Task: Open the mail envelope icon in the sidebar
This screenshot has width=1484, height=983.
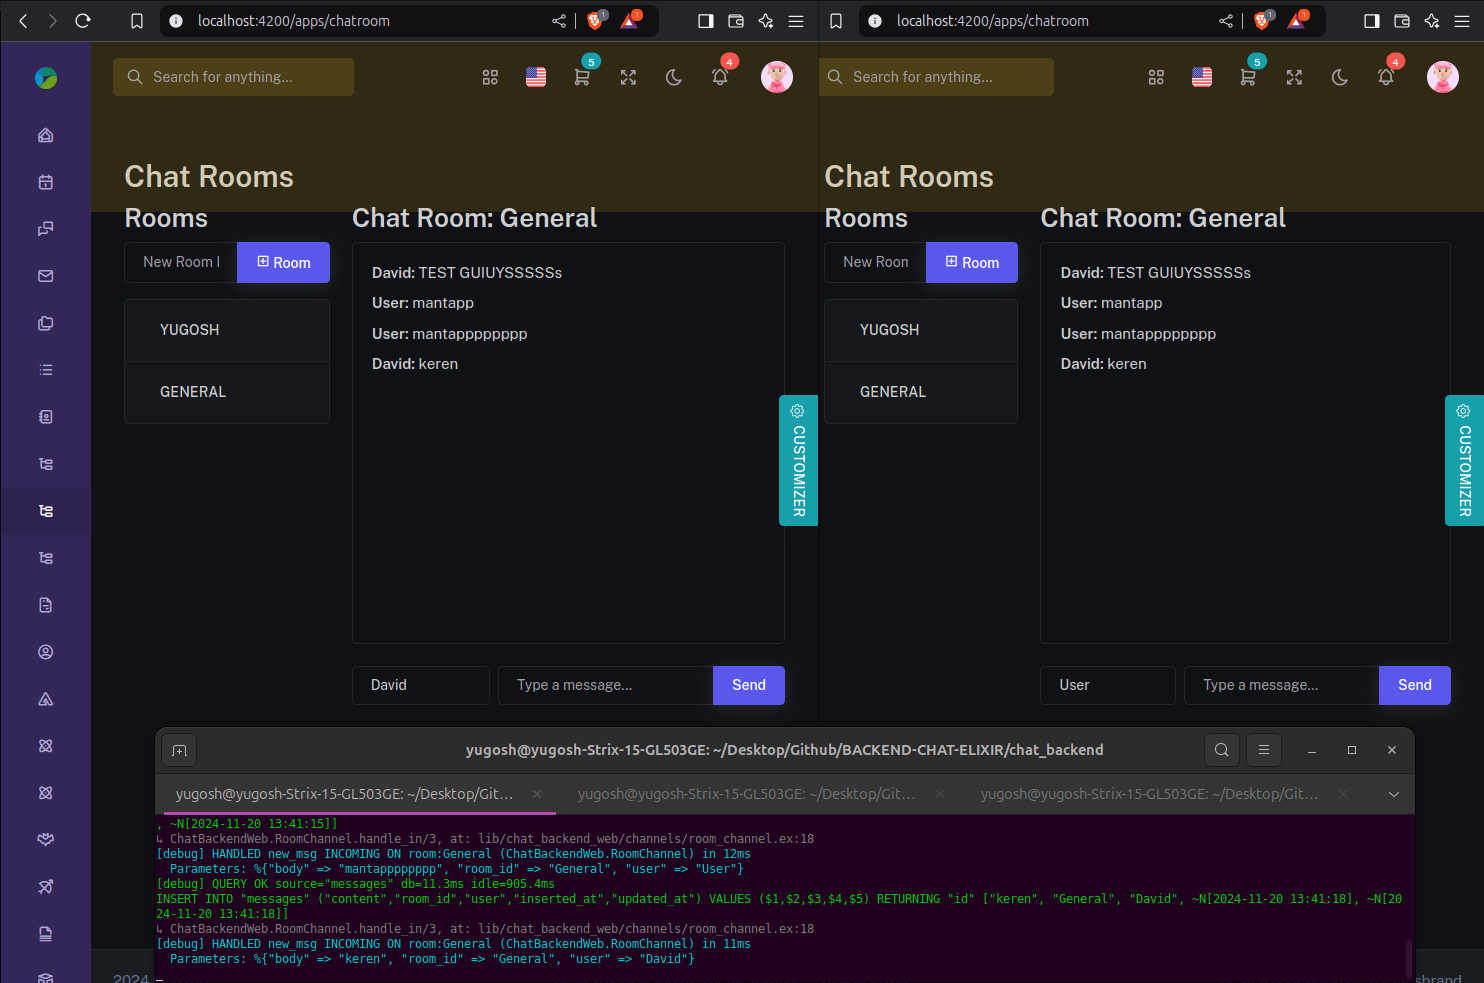Action: (45, 276)
